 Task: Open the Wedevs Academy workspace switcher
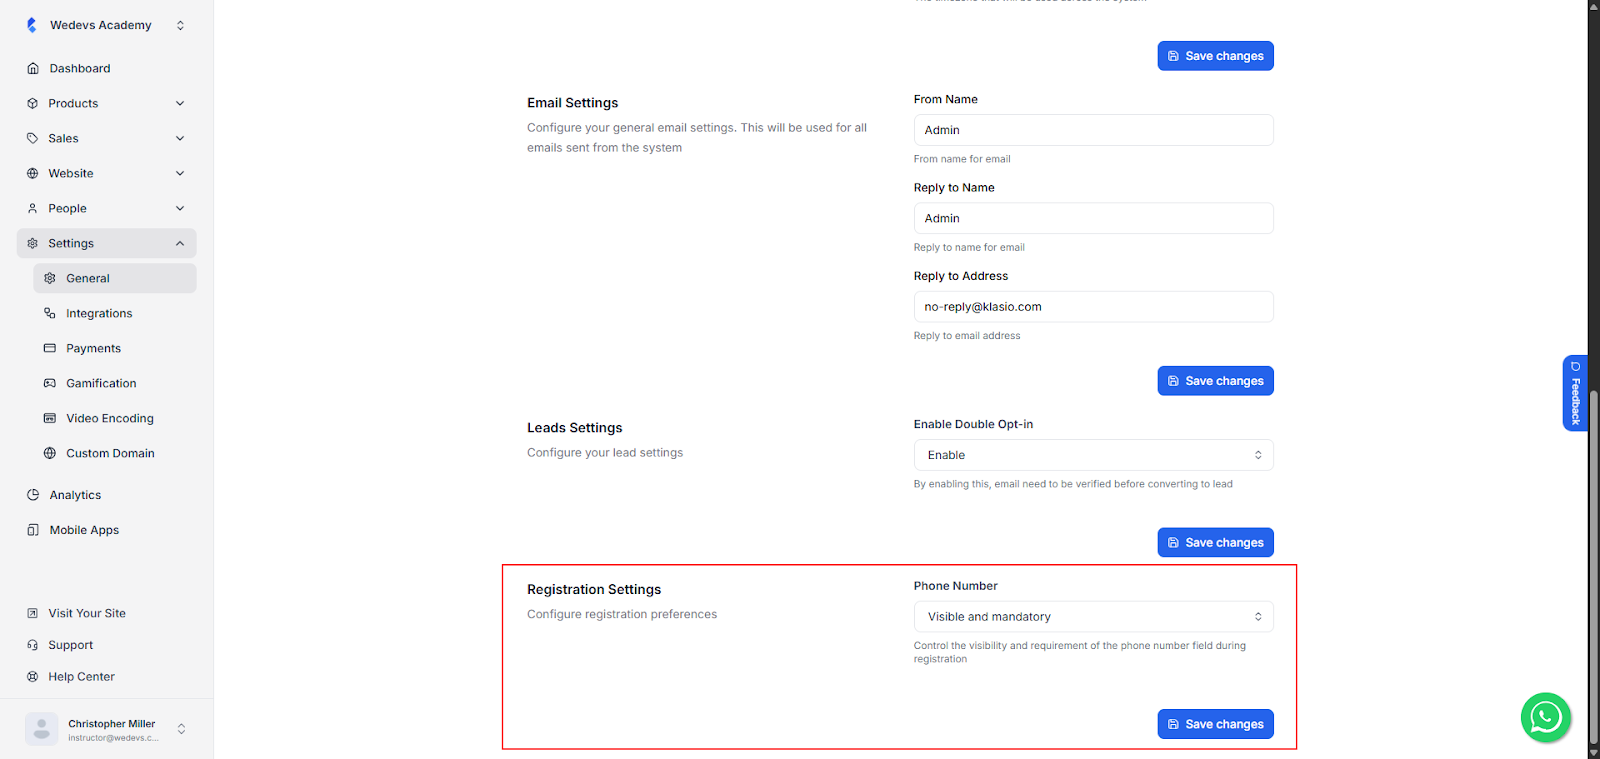[180, 25]
